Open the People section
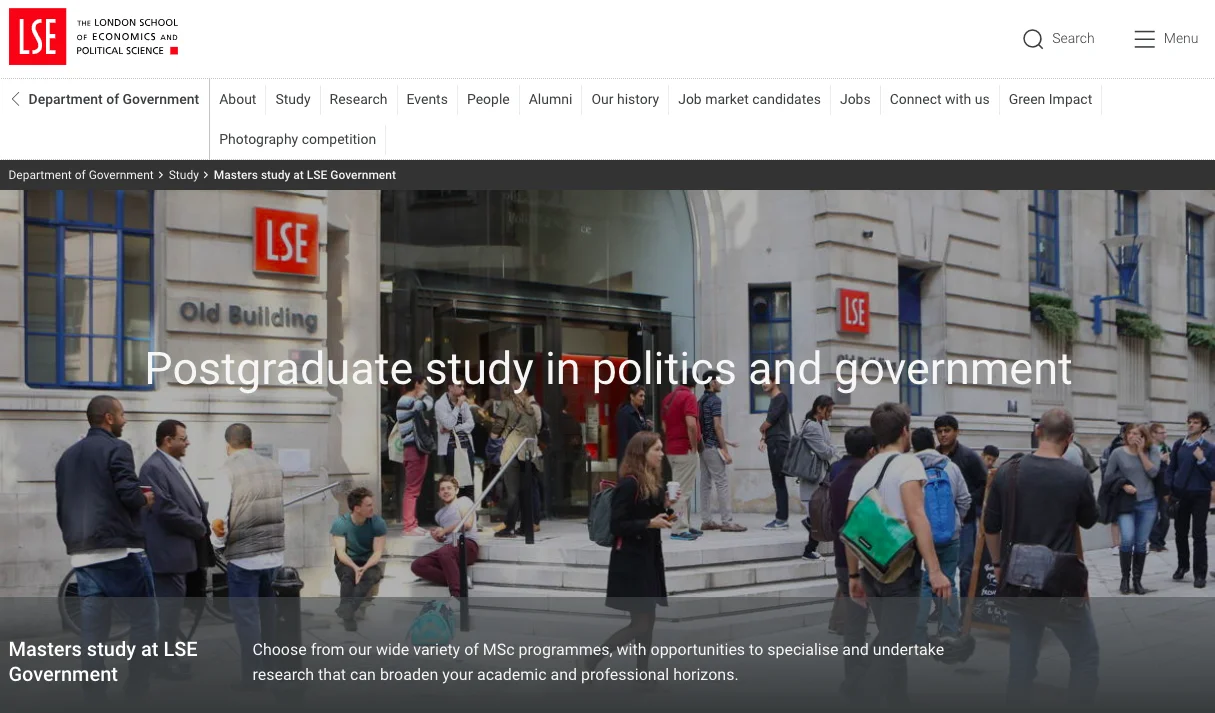Image resolution: width=1215 pixels, height=713 pixels. [488, 99]
